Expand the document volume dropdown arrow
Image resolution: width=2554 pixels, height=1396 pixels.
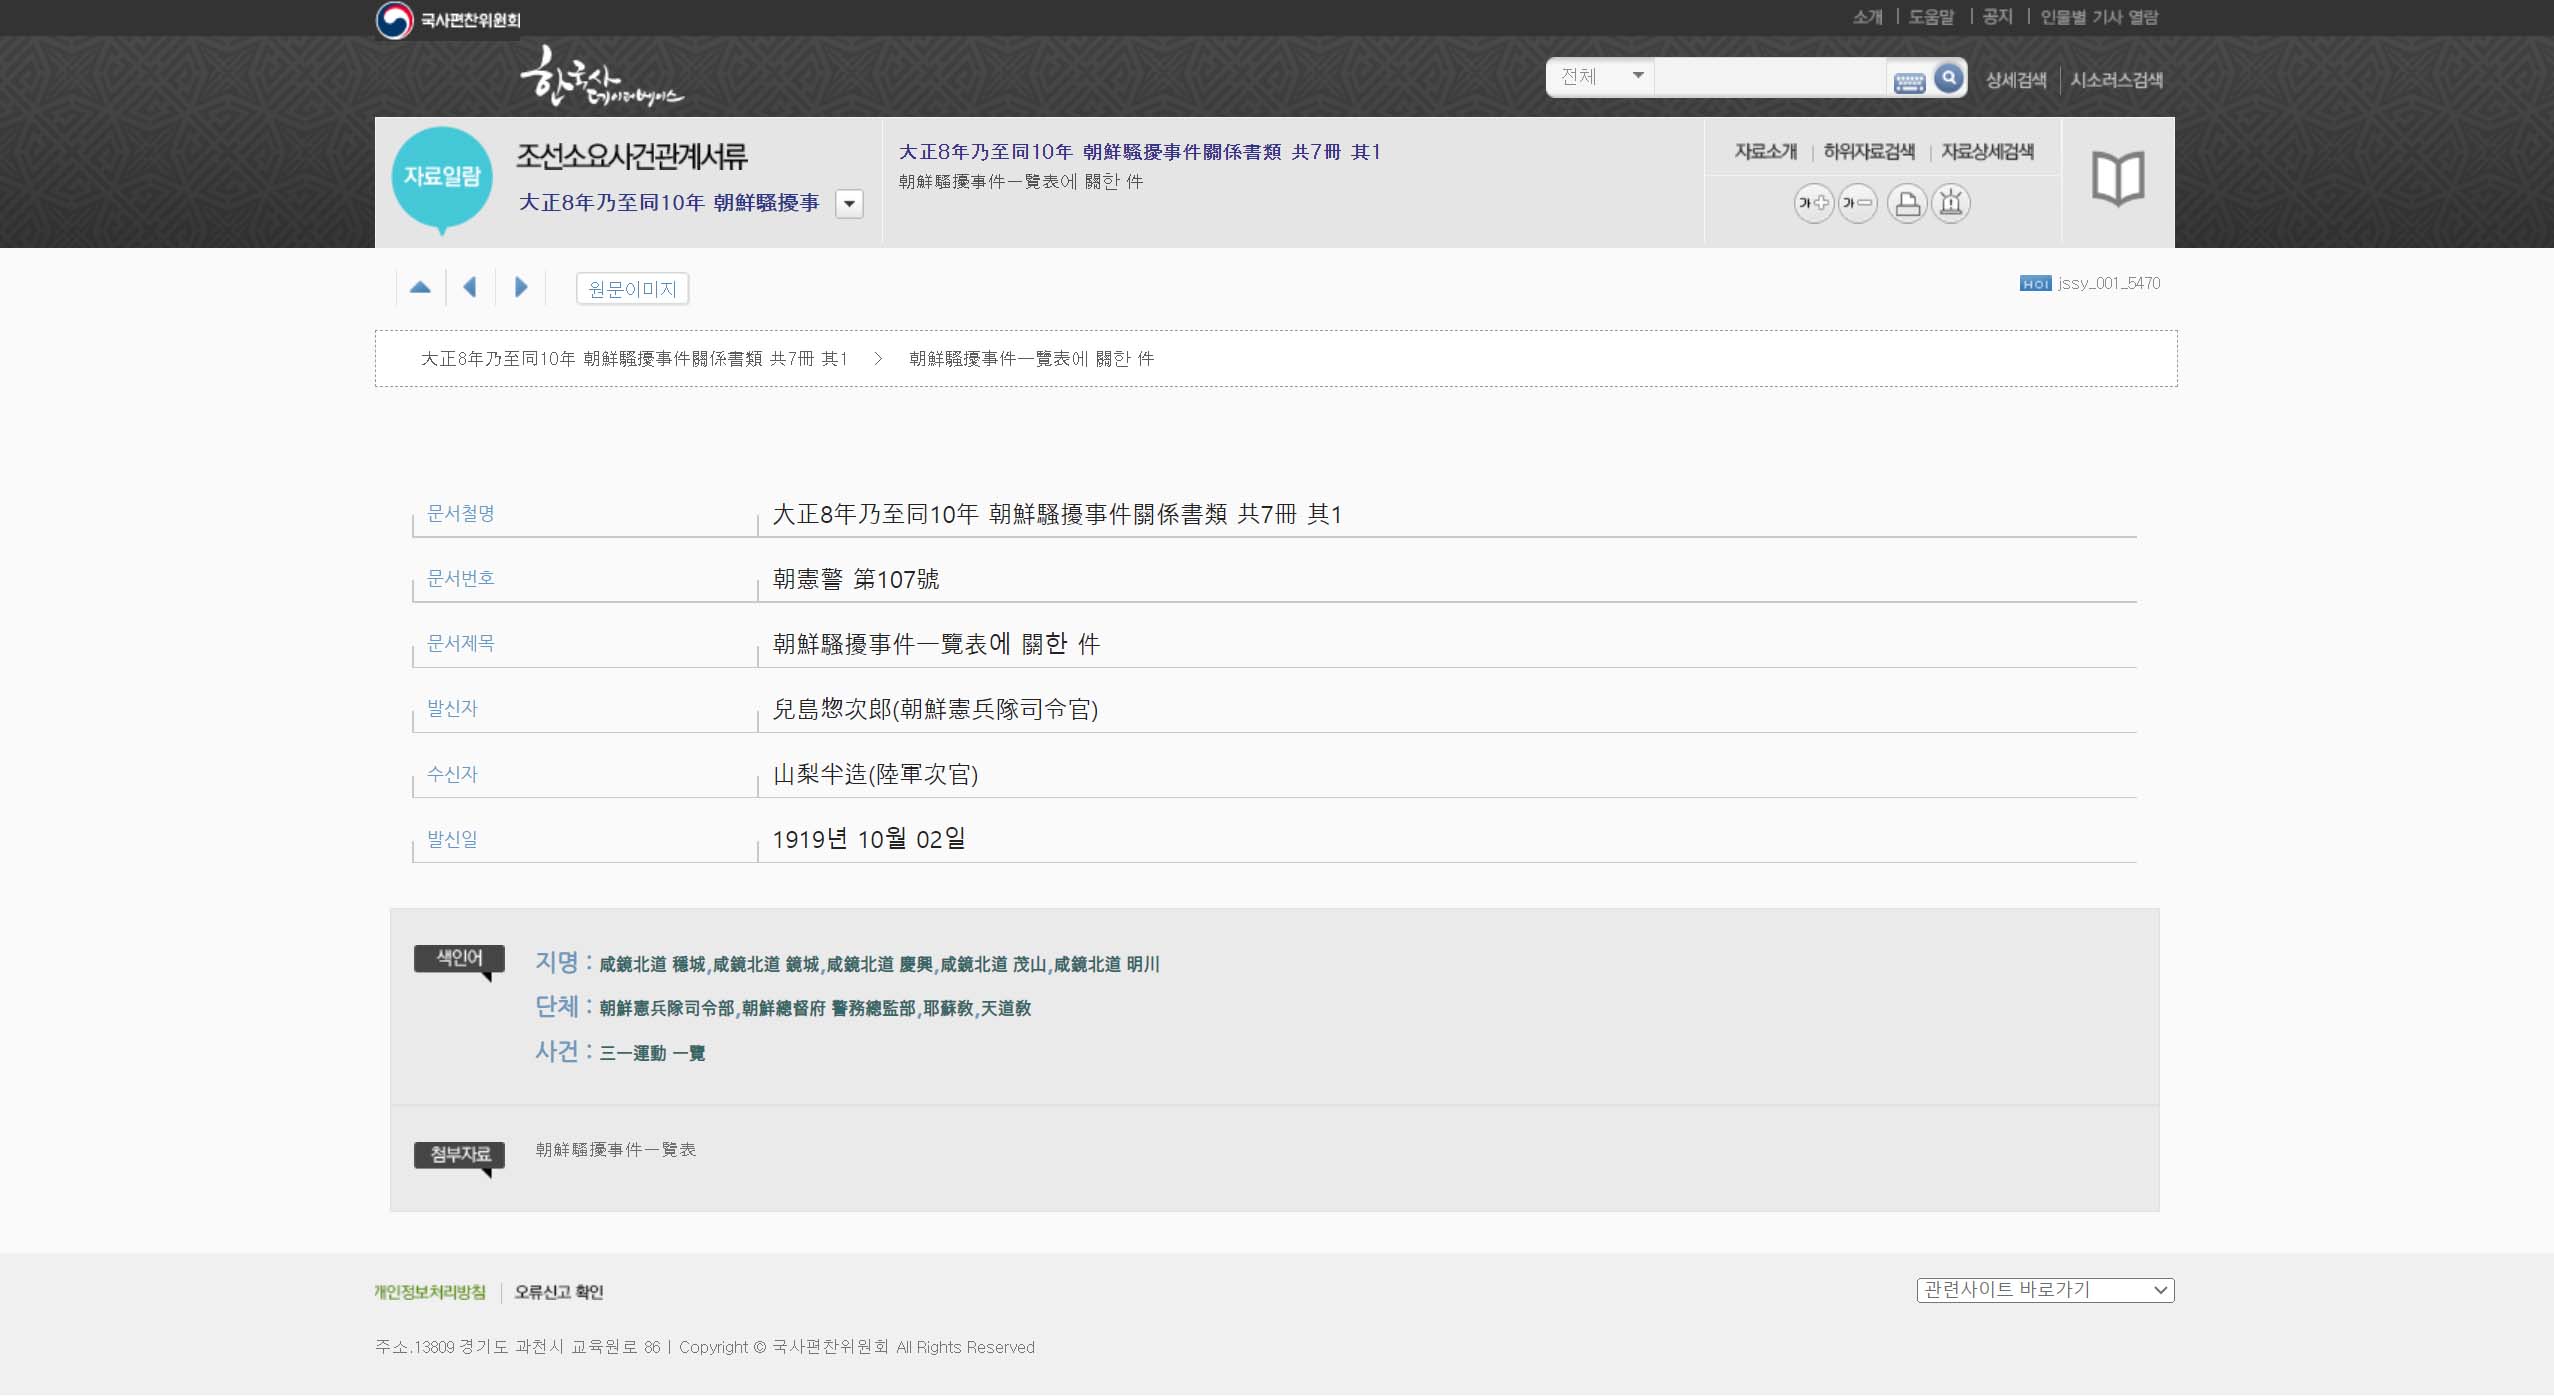coord(849,204)
